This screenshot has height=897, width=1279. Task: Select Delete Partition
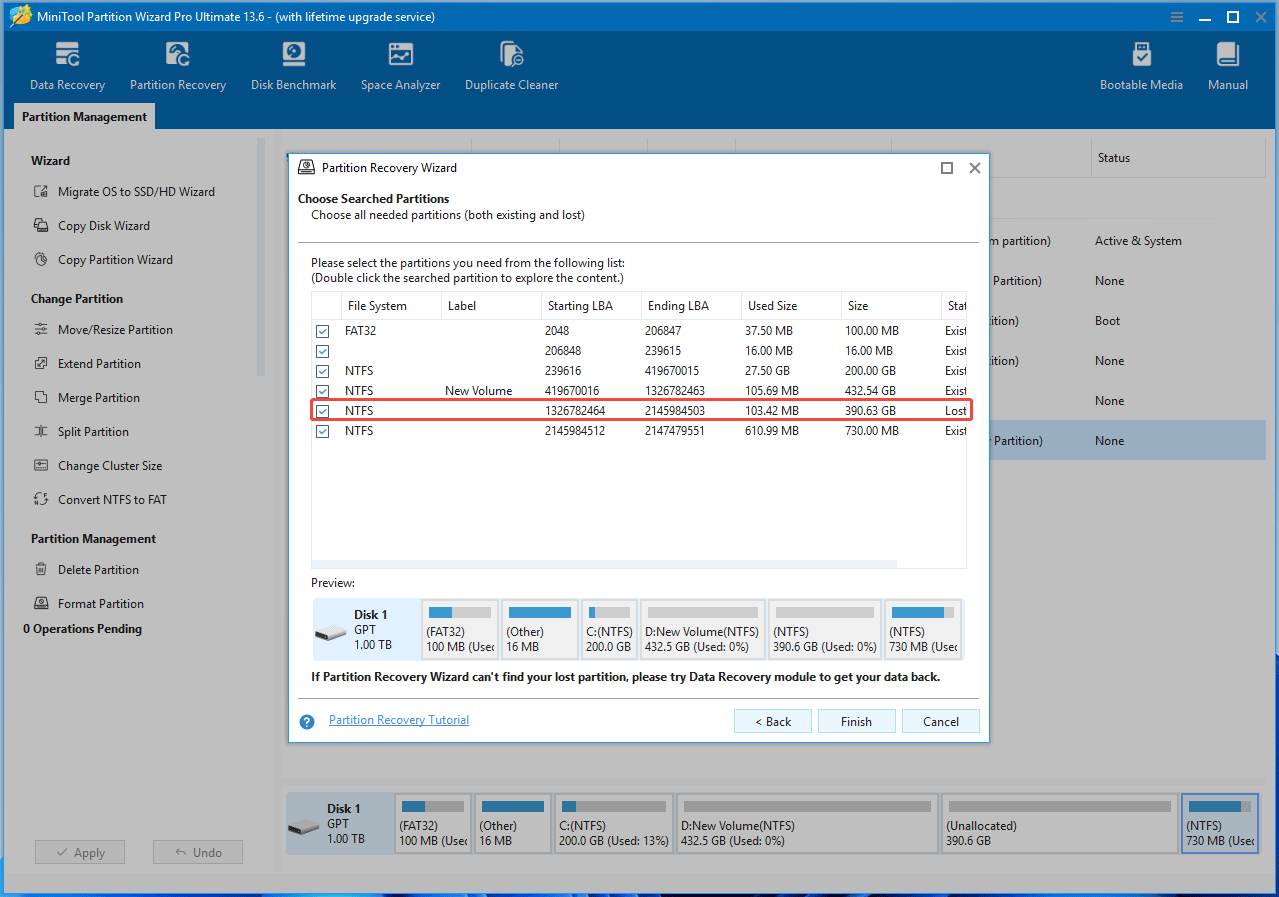86,570
